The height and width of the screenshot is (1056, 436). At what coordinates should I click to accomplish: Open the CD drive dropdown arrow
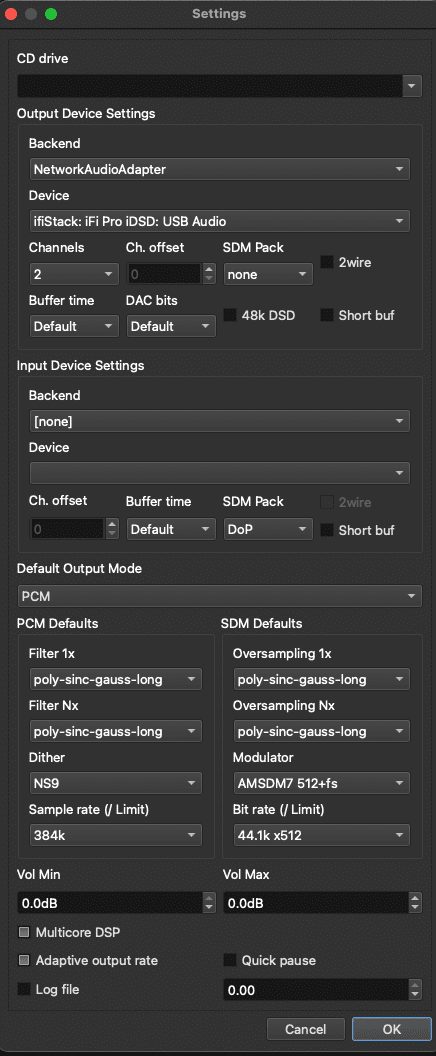coord(412,86)
